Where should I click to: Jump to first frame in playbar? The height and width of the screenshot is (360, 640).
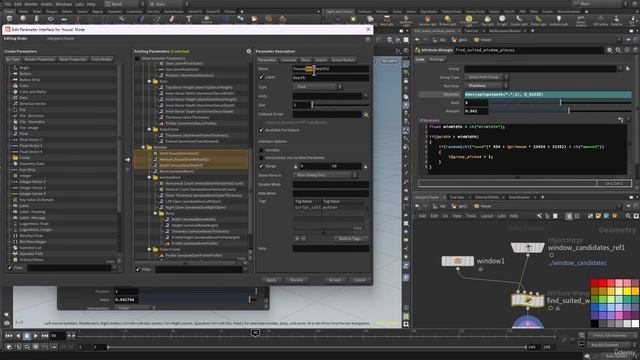(9, 336)
